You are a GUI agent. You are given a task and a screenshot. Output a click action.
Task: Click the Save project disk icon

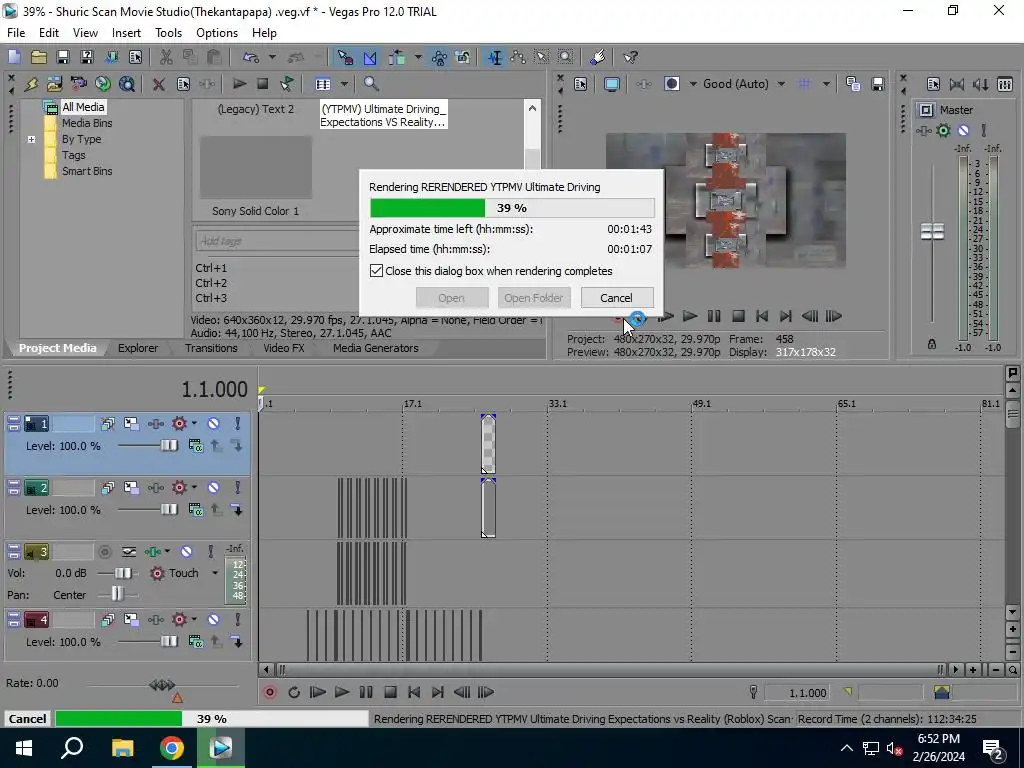tap(63, 57)
